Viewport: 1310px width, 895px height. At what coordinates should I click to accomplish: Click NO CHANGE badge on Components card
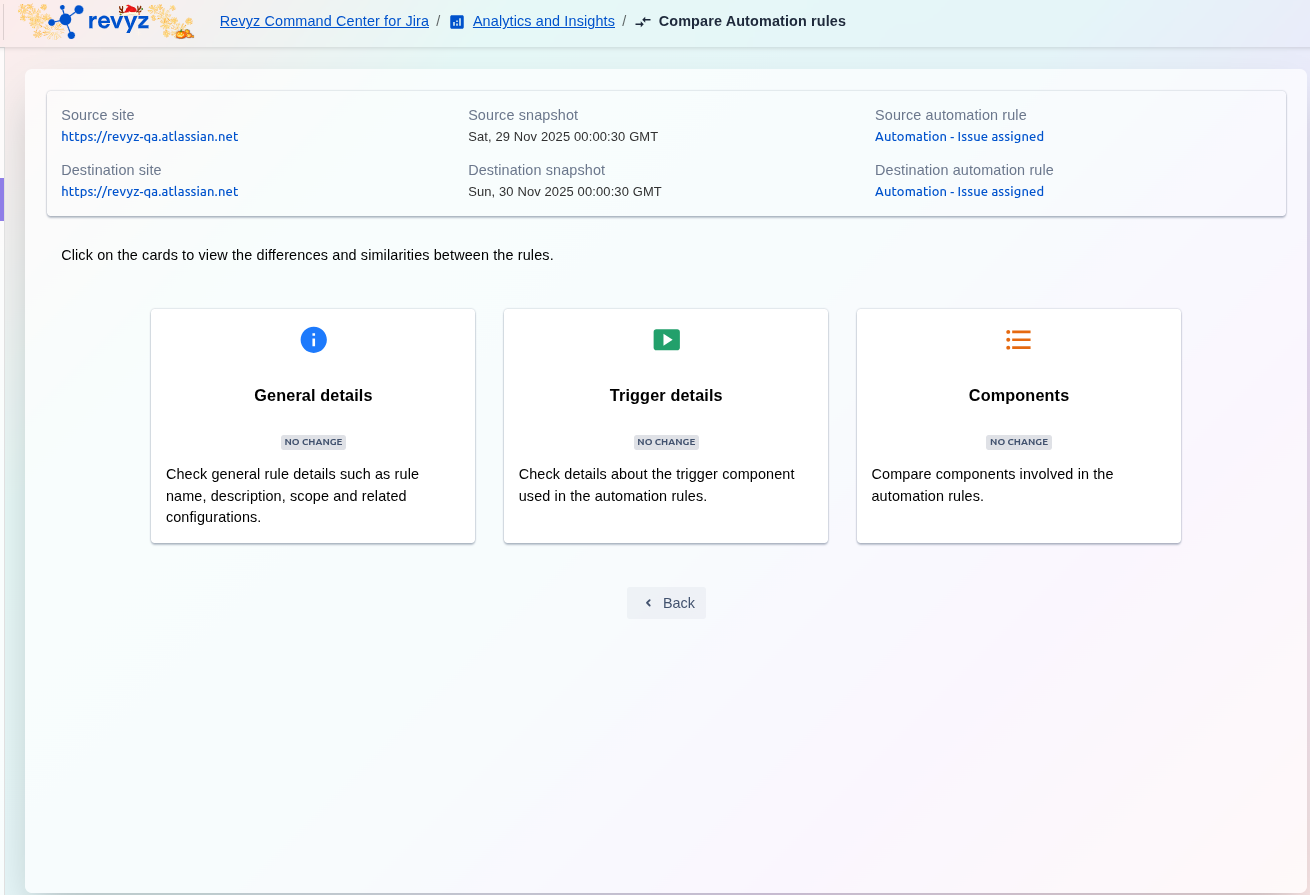click(1018, 442)
